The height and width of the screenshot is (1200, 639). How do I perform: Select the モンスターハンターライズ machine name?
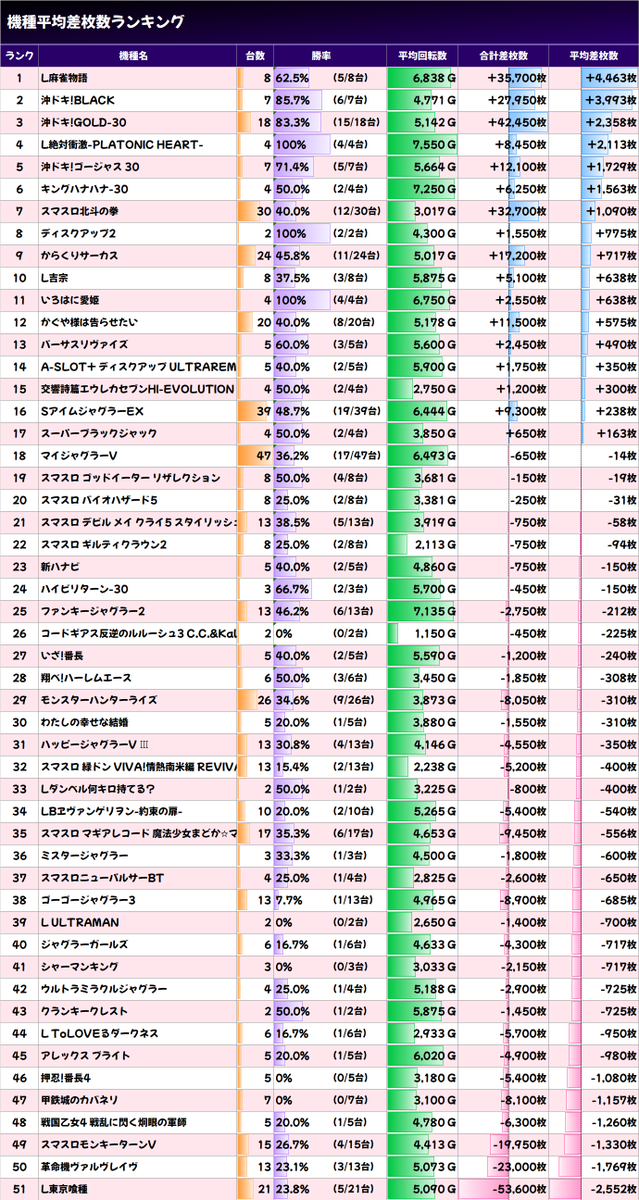click(98, 700)
